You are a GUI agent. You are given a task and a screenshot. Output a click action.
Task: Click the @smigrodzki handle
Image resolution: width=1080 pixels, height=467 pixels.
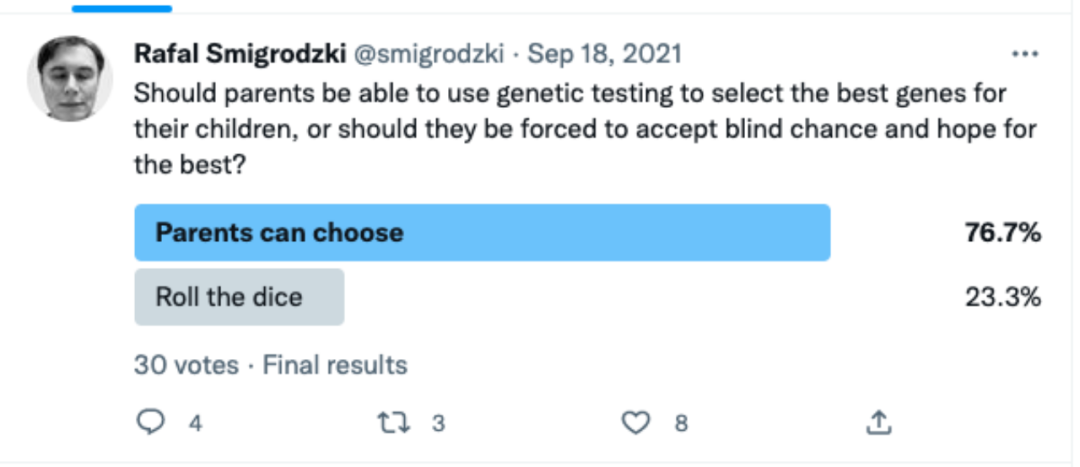(x=429, y=54)
